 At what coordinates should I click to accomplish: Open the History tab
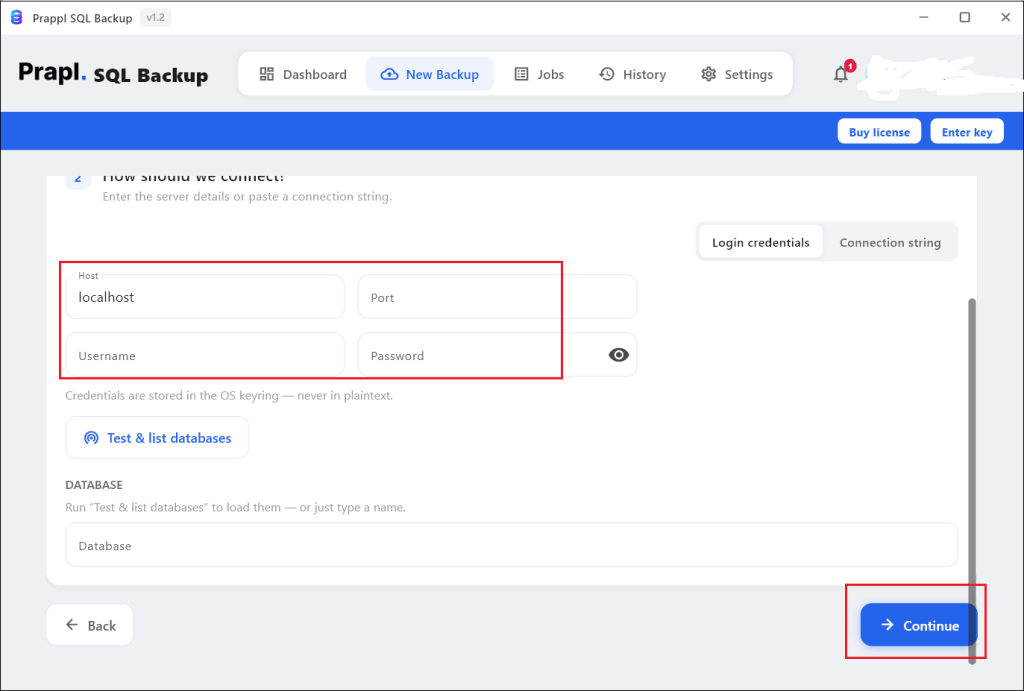632,74
